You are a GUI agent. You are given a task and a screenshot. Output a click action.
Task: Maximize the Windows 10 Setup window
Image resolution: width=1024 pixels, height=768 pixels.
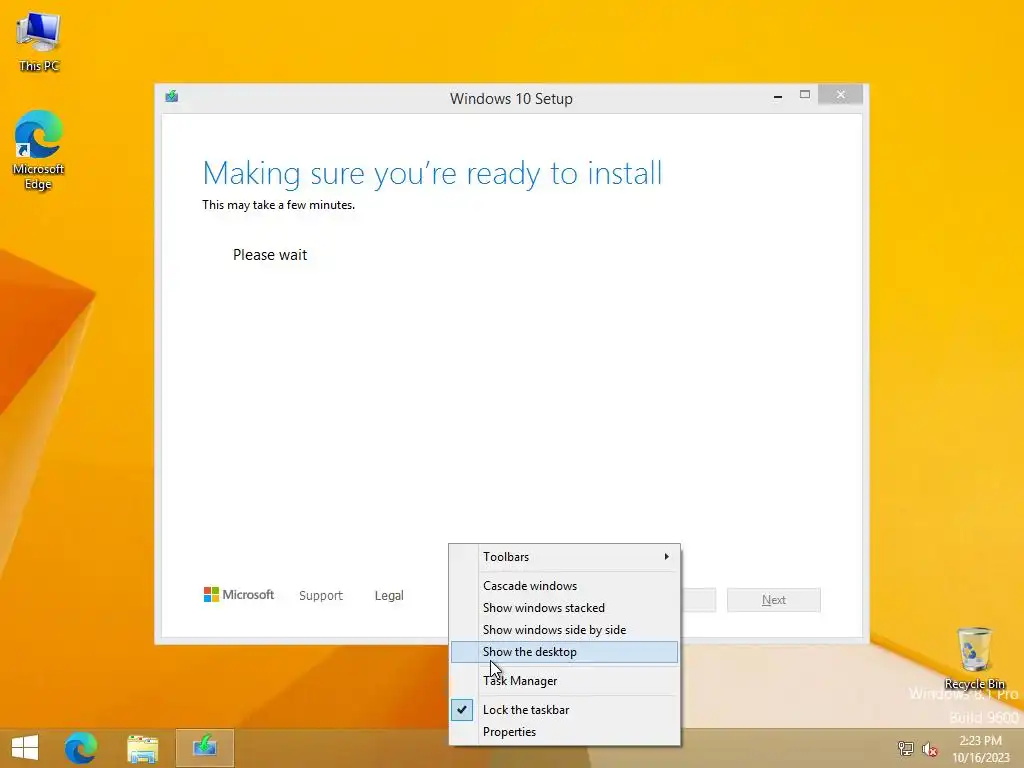tap(805, 95)
